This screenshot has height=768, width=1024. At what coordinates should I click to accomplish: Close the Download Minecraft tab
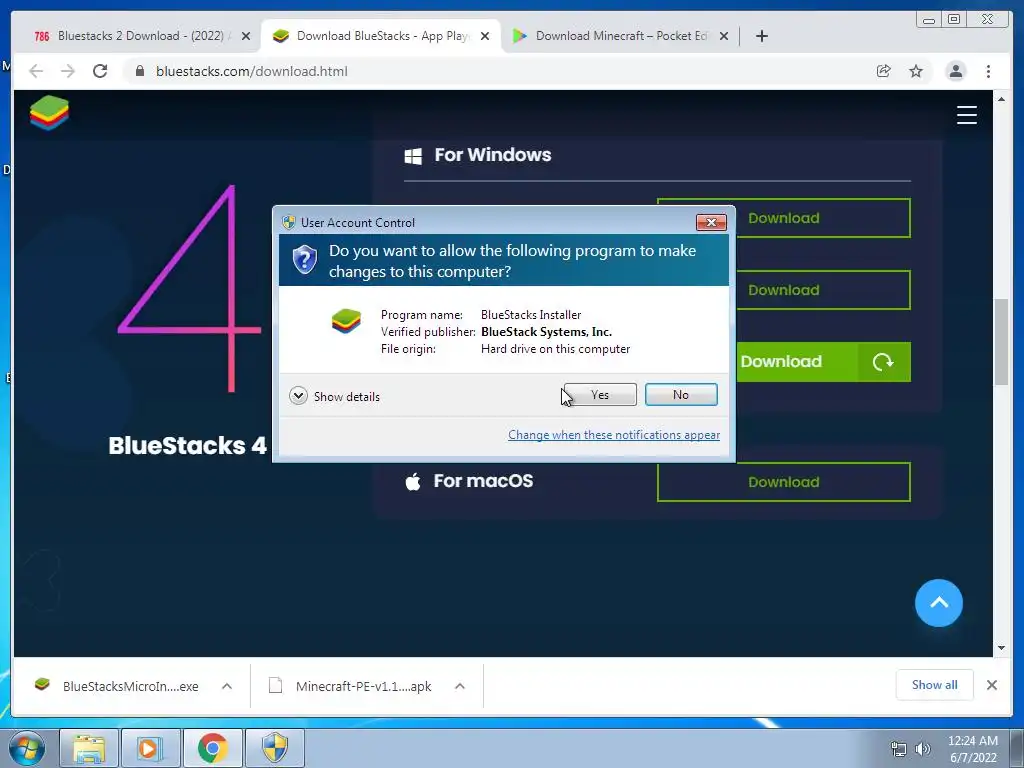tap(724, 37)
